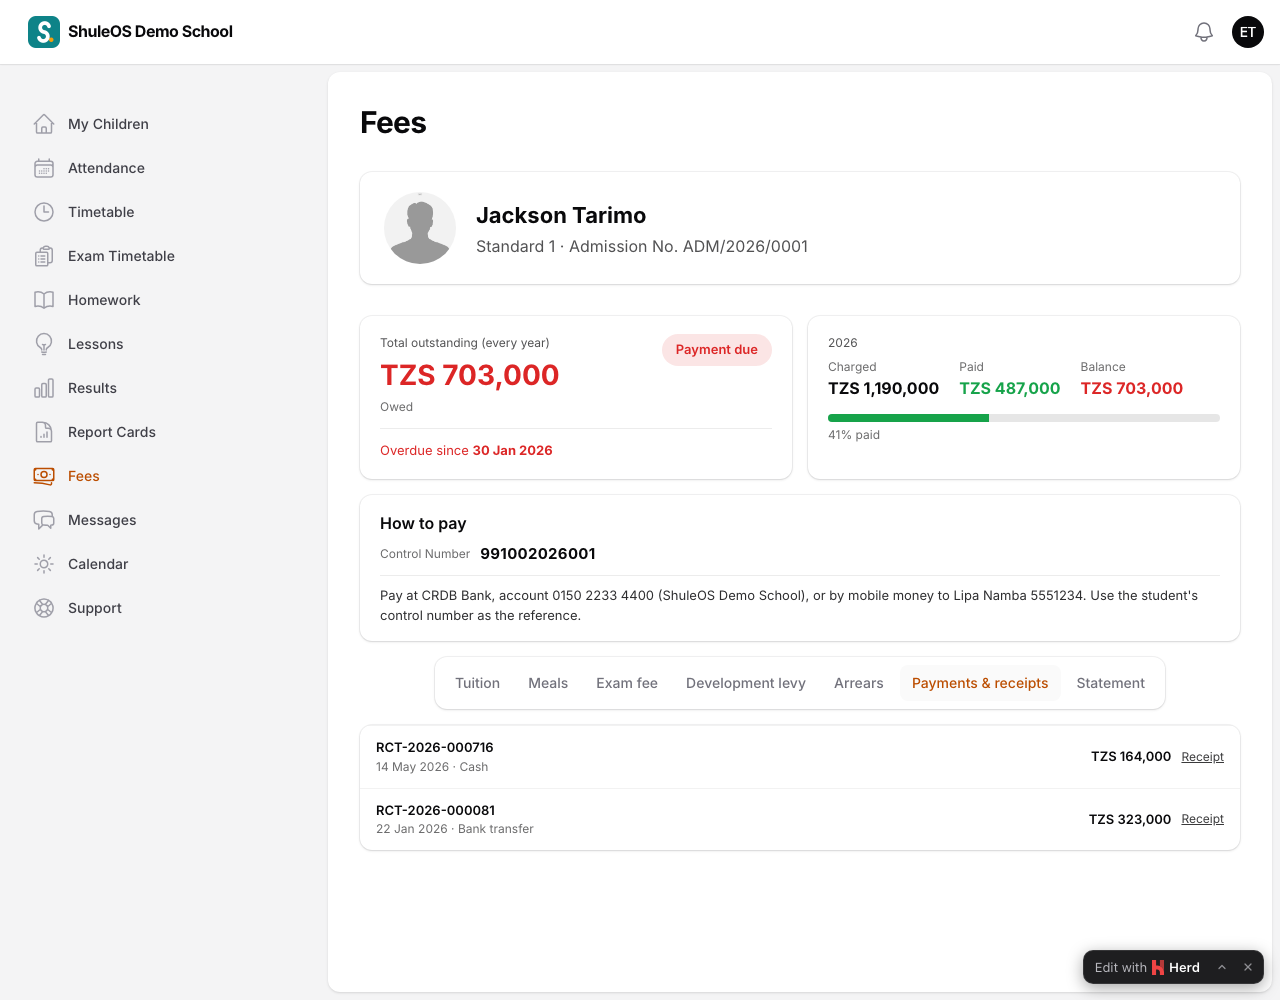Click the Results bar chart icon
This screenshot has height=1000, width=1280.
click(x=44, y=388)
